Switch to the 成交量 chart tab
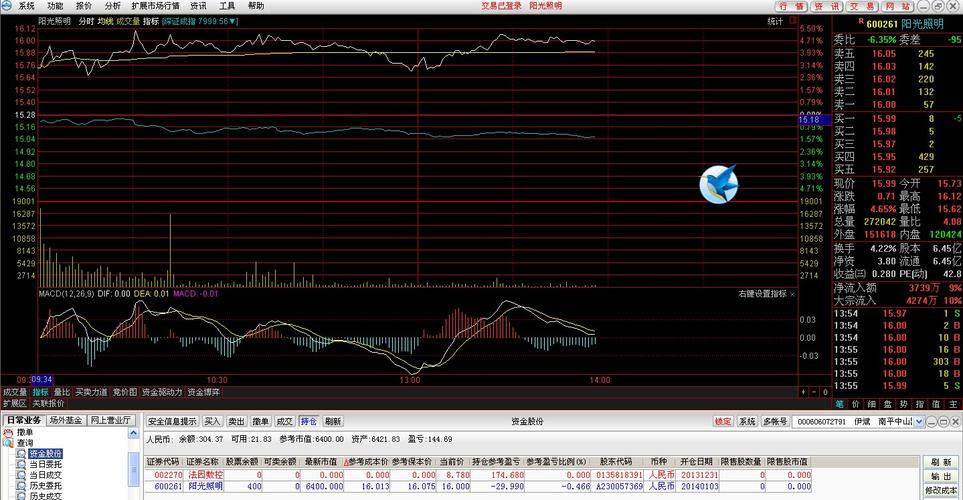 tap(15, 392)
